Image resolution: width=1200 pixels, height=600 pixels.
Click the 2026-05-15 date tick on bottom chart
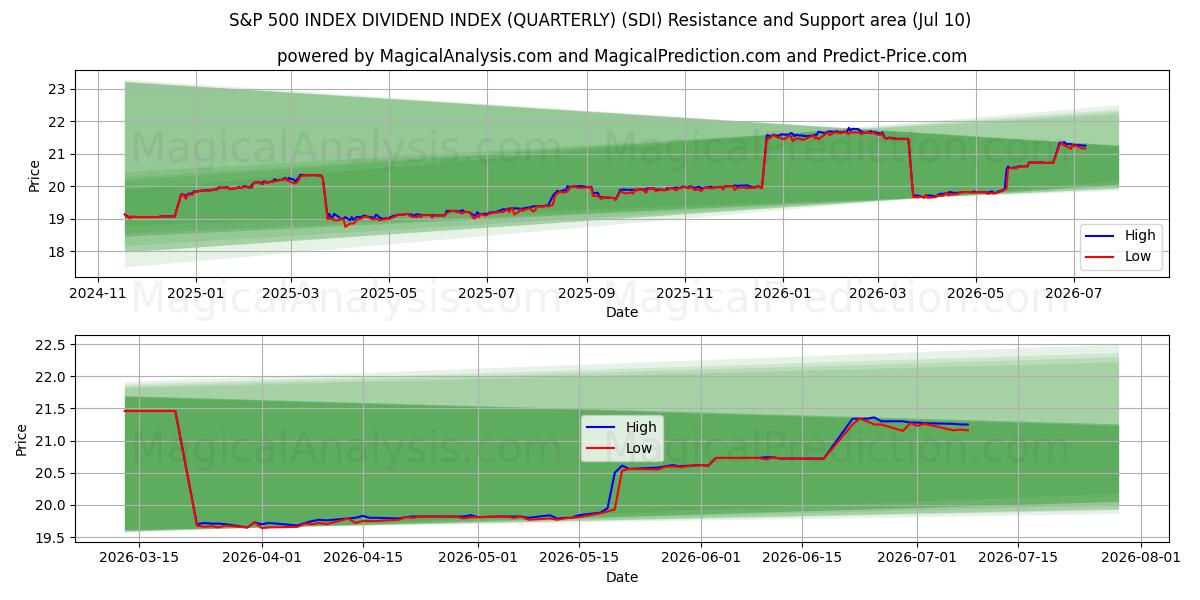point(579,559)
